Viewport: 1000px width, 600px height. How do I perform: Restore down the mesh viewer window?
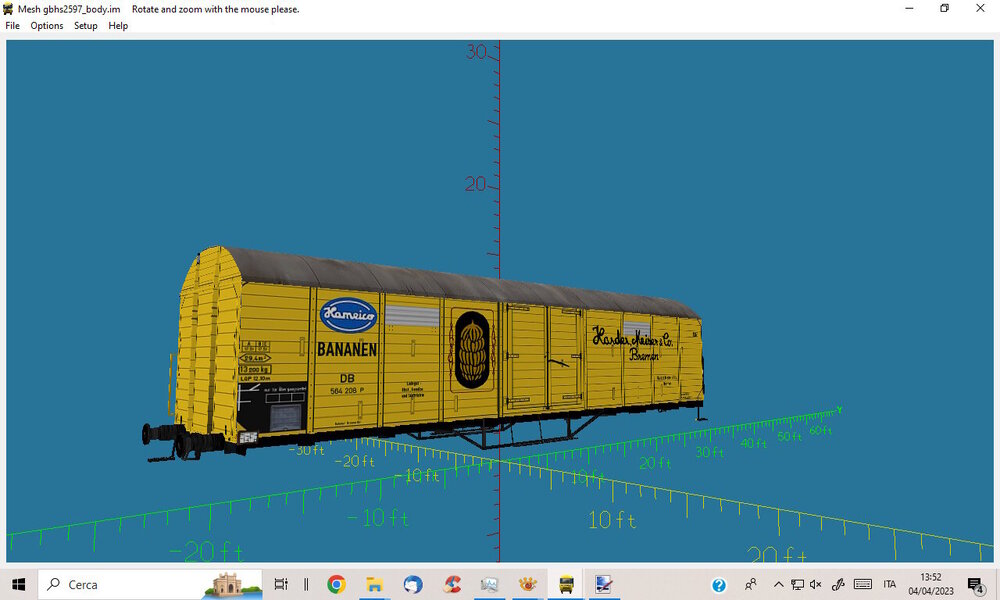tap(945, 8)
